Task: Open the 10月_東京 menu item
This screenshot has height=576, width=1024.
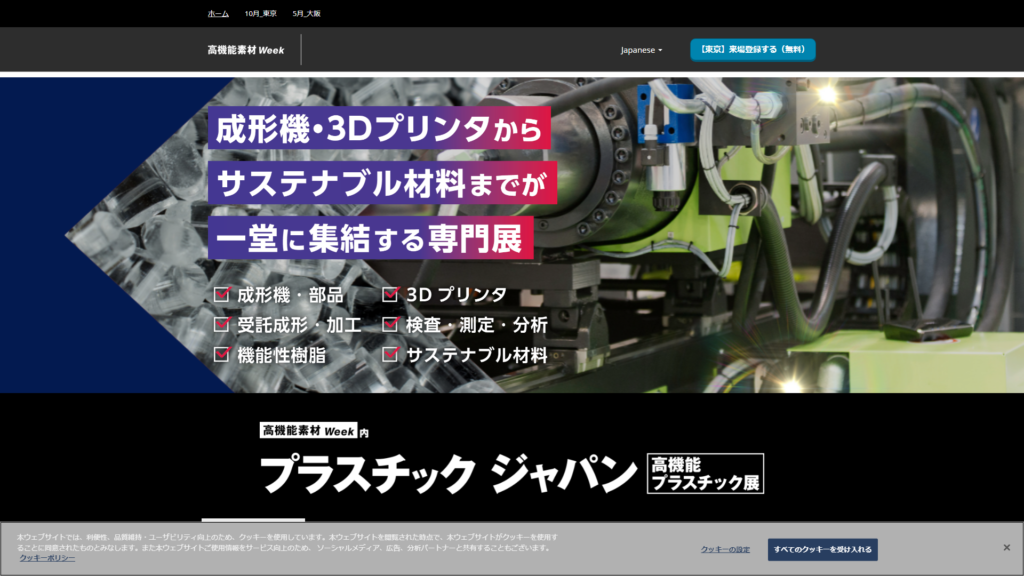Action: click(261, 14)
